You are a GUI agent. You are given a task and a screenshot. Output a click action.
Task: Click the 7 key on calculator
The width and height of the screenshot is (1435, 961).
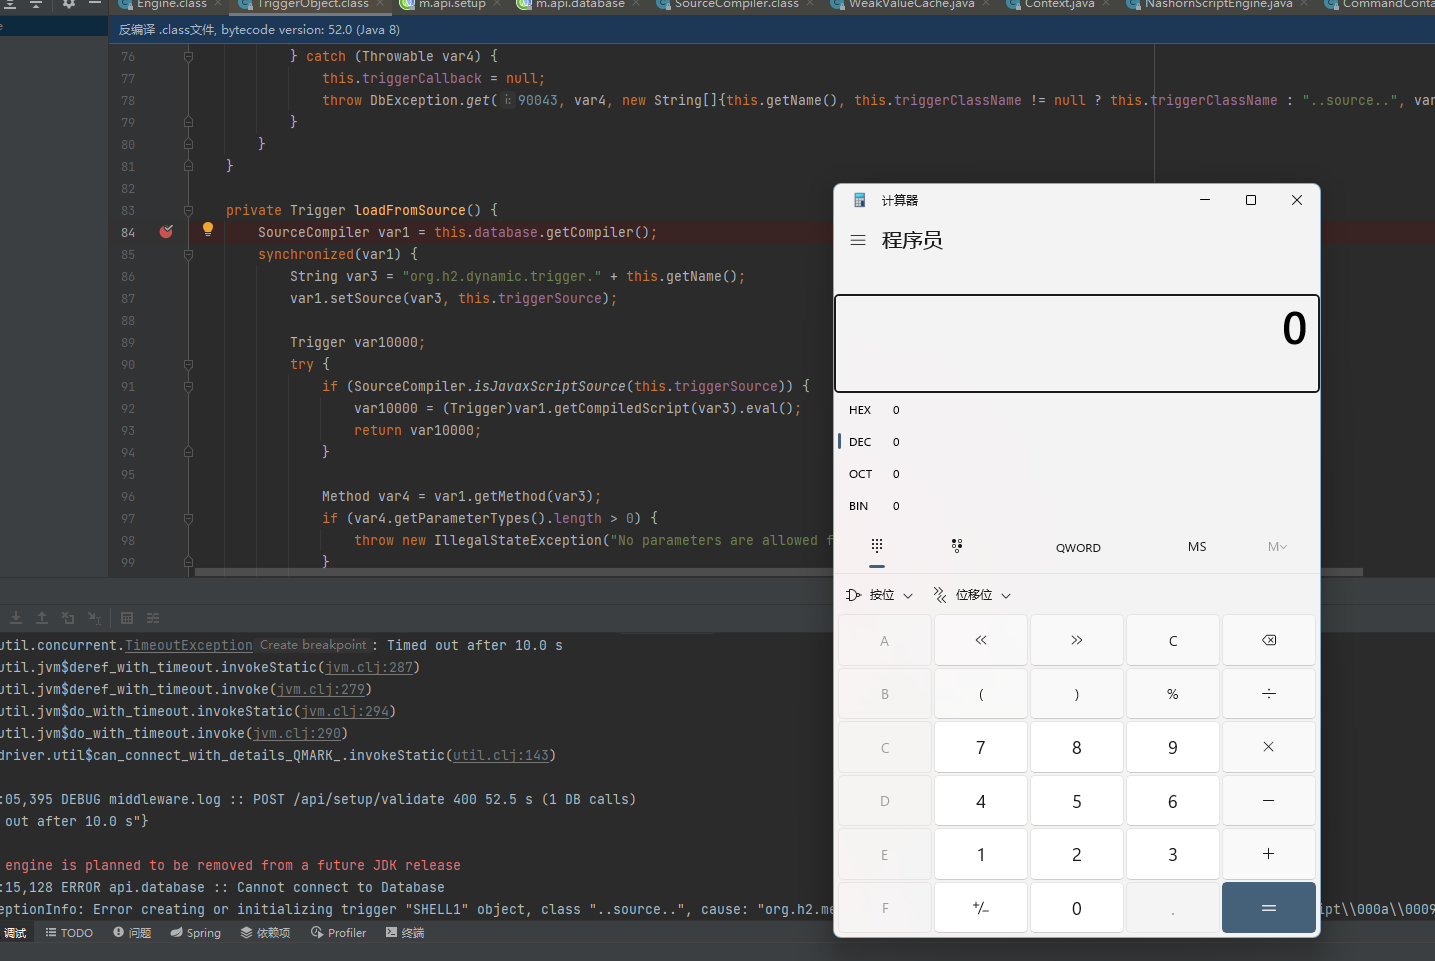tap(981, 747)
